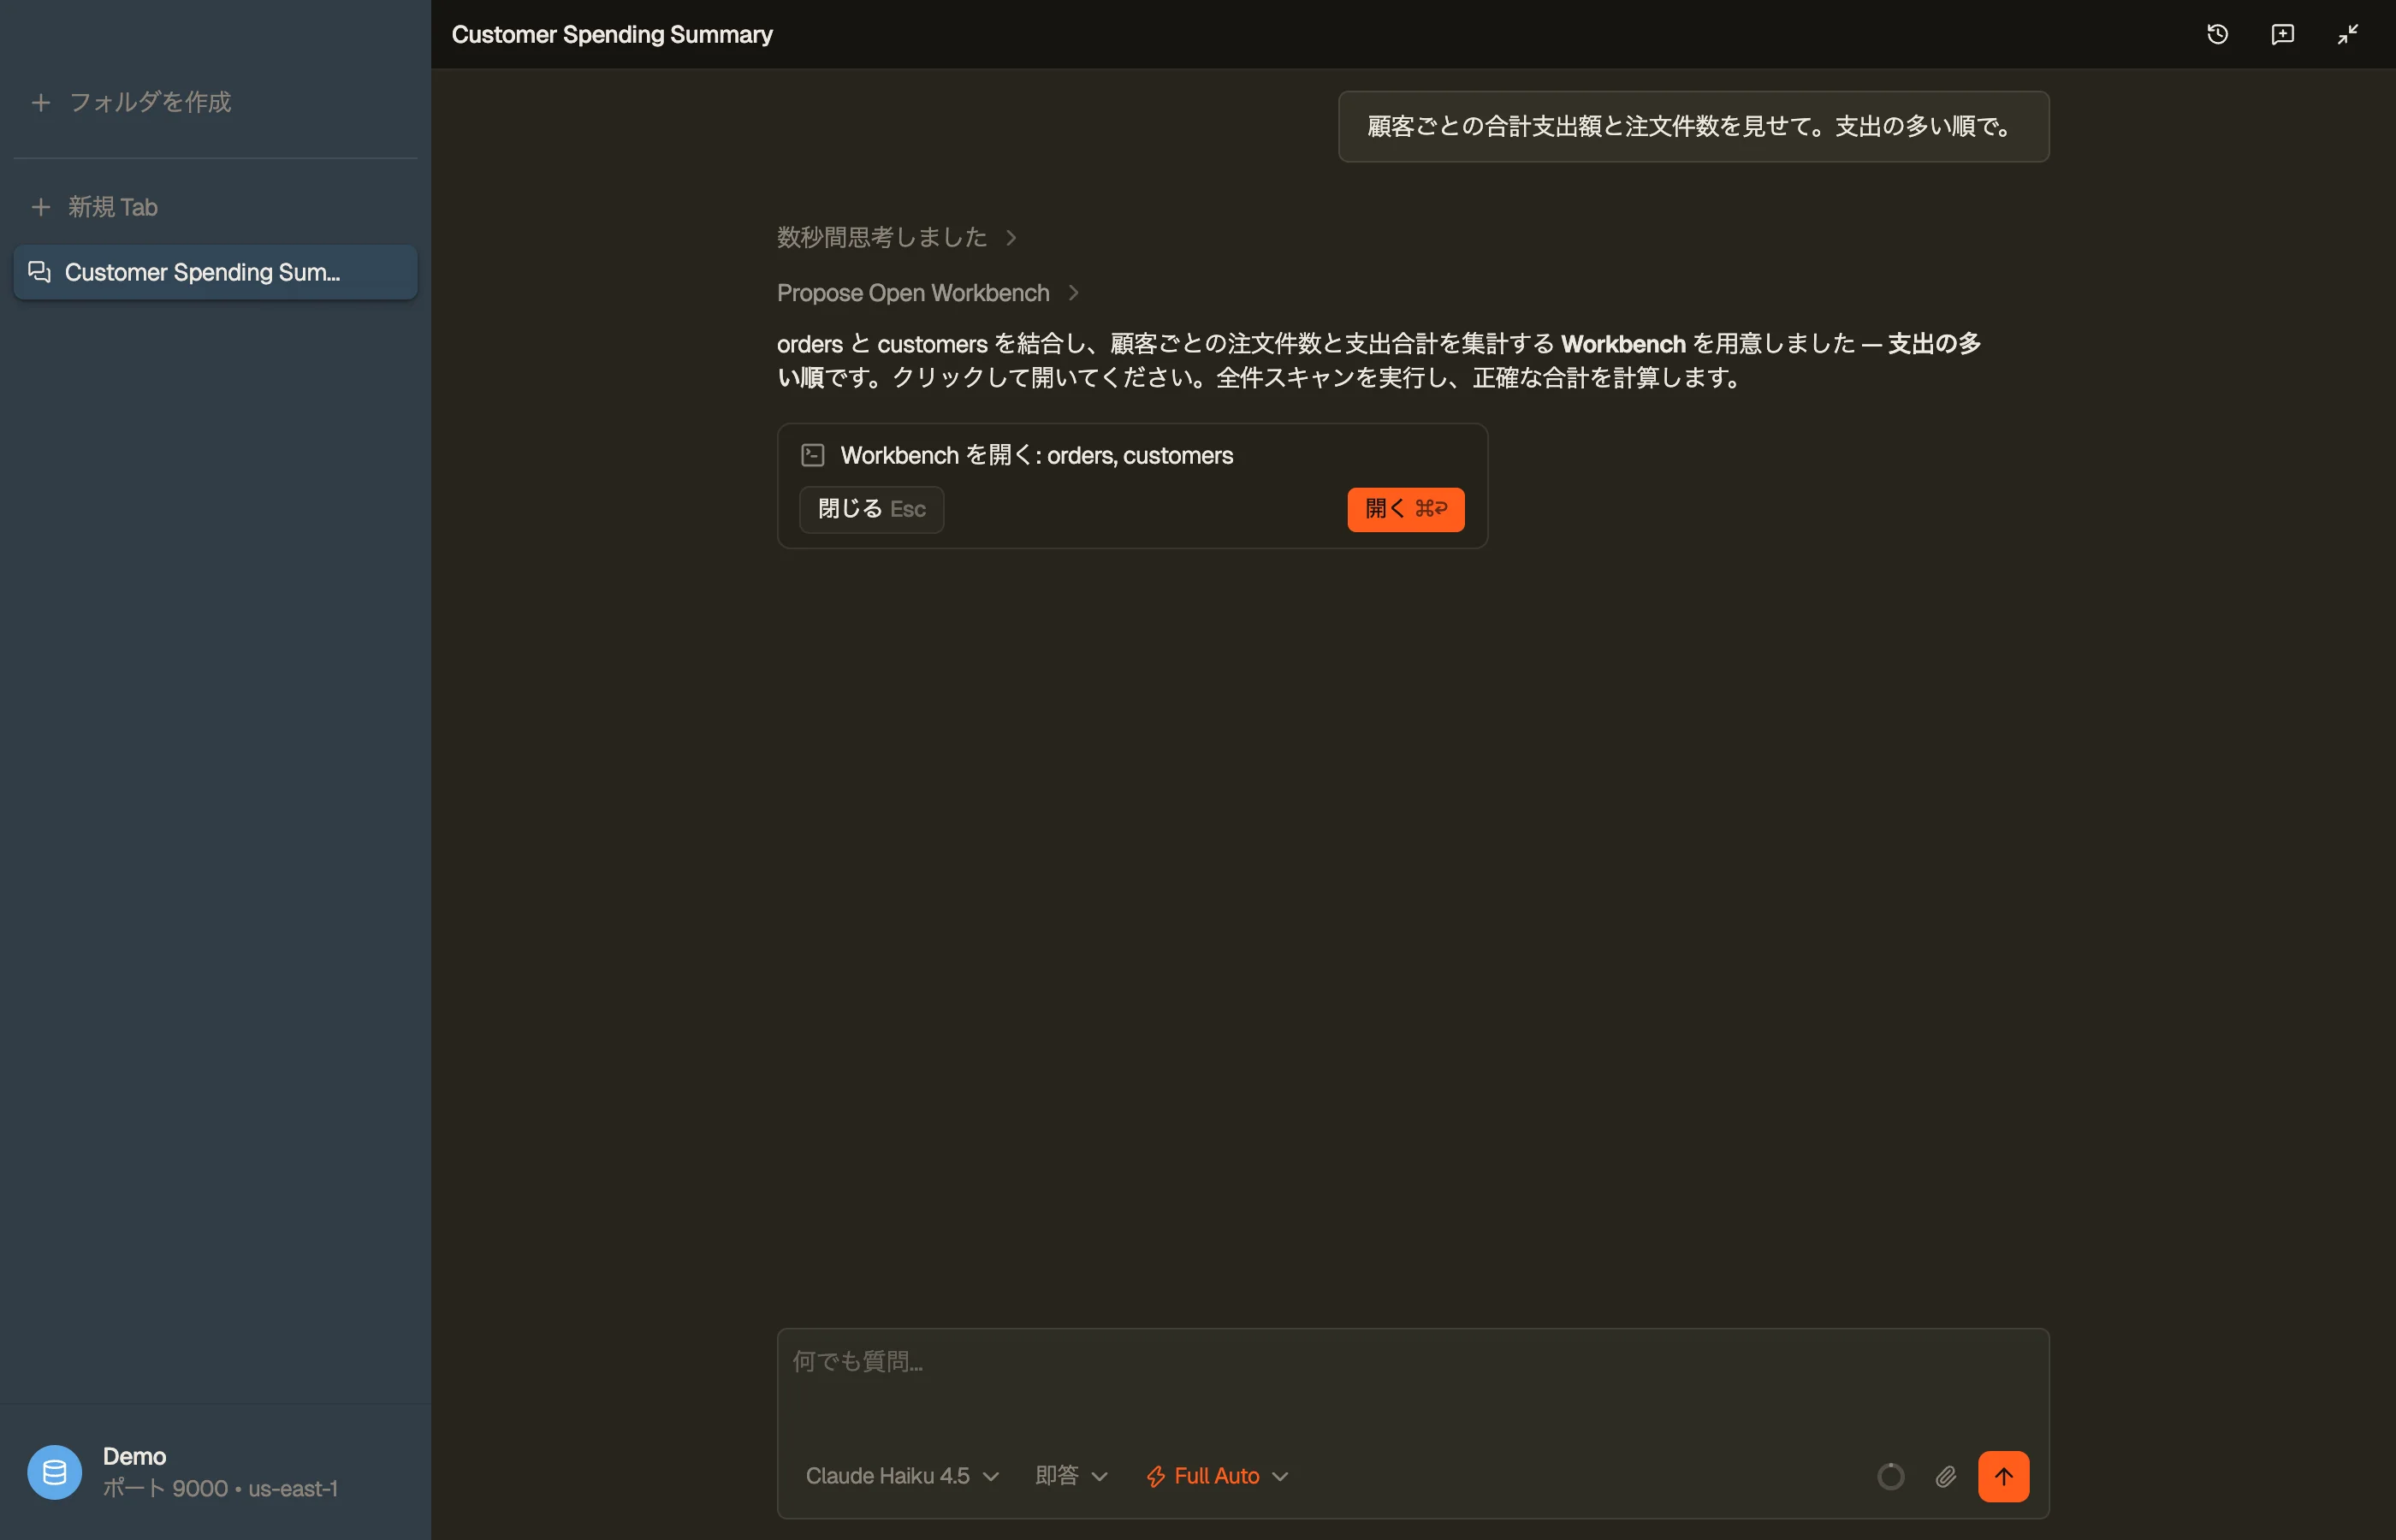Click the attach file paperclip icon
This screenshot has height=1540, width=2396.
[x=1945, y=1476]
